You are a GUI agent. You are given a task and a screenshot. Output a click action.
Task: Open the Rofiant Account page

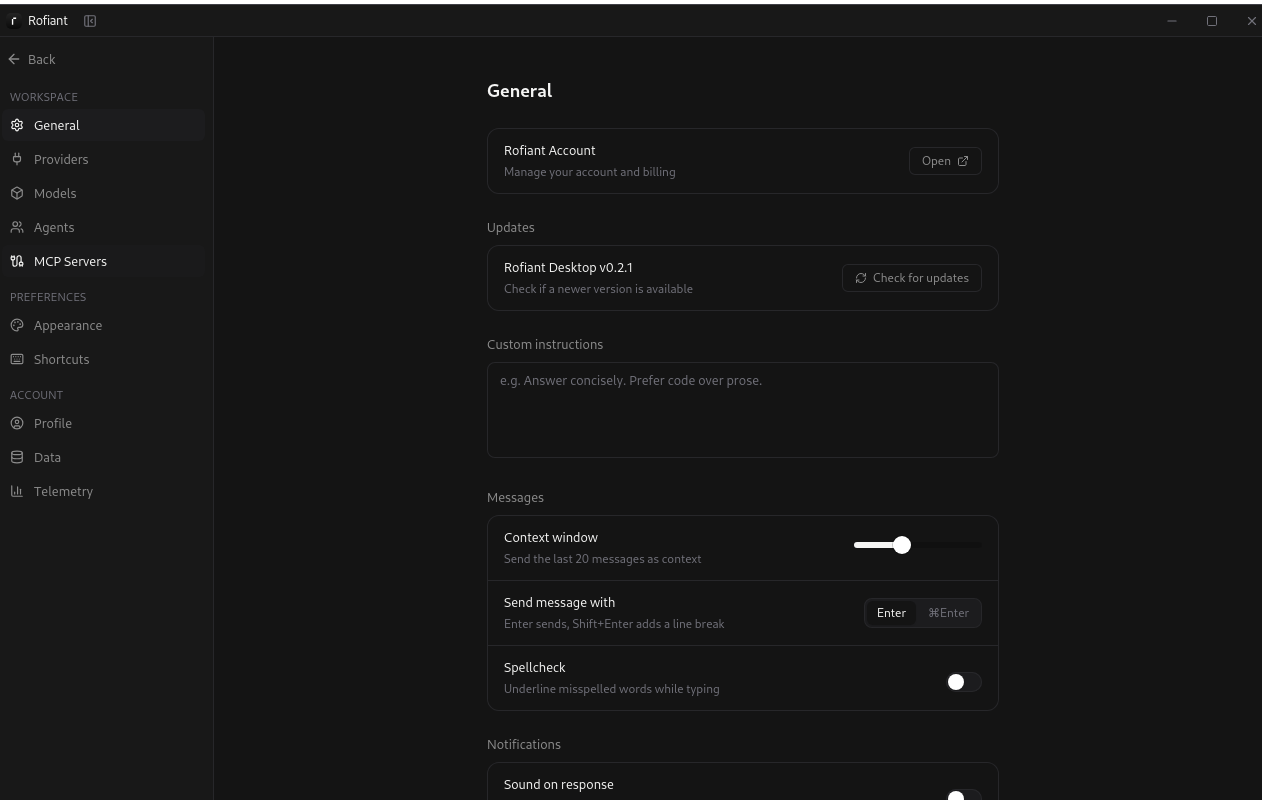click(945, 161)
